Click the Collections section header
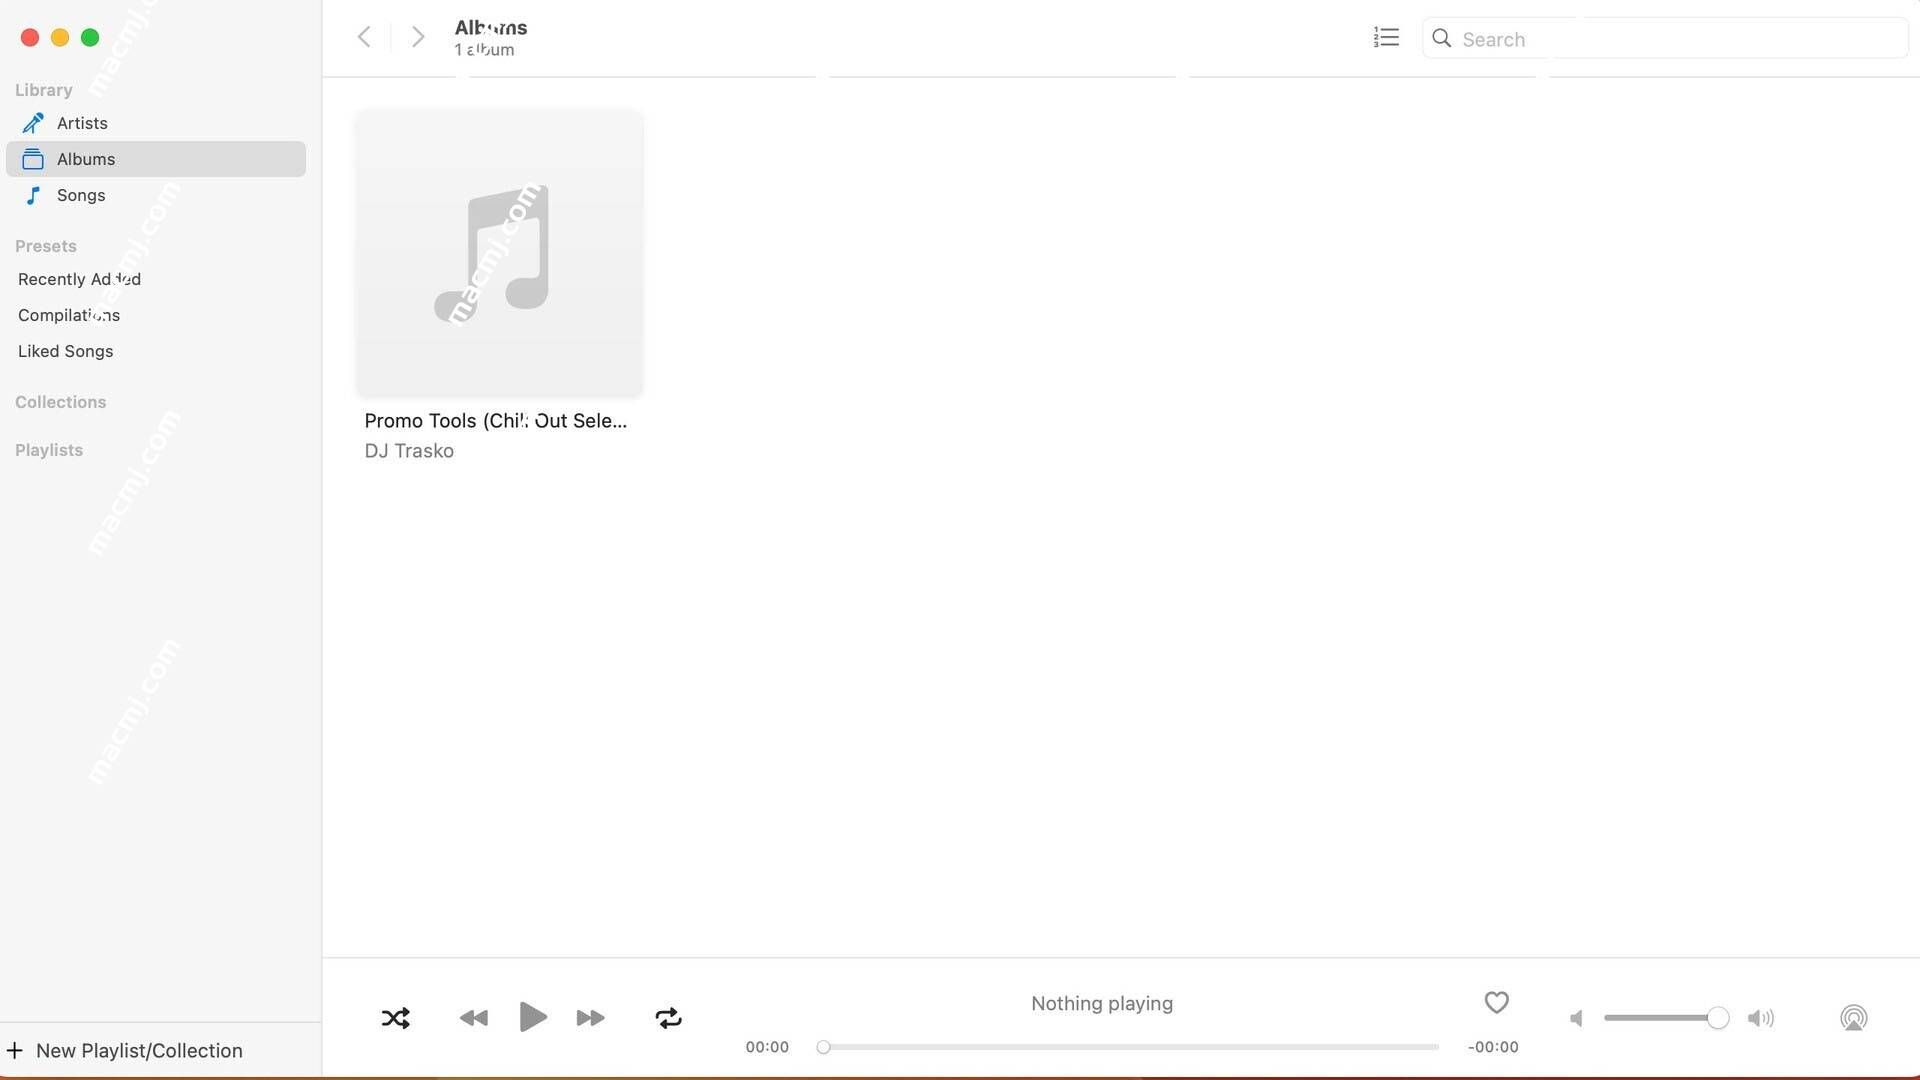Screen dimensions: 1920x1080 60,402
